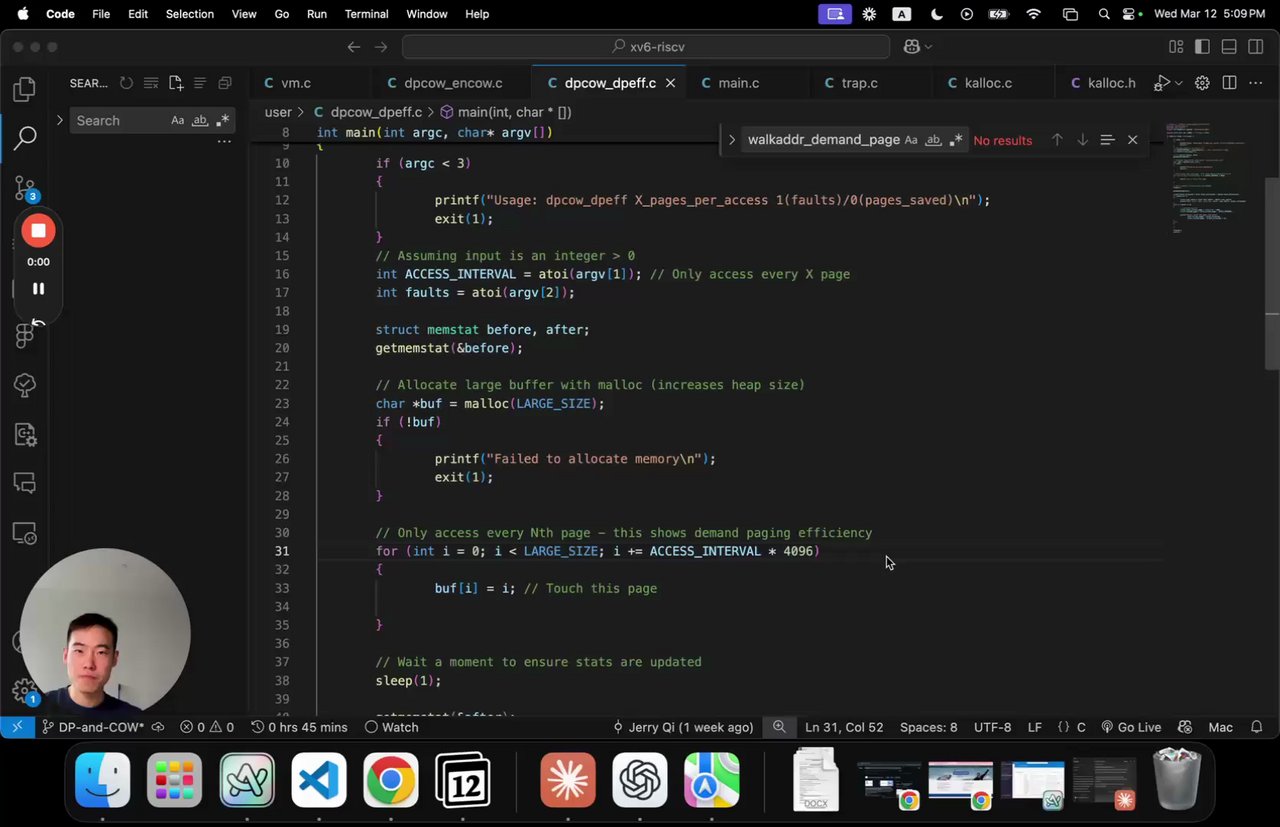1280x827 pixels.
Task: Click the editor vertical scrollbar thumb
Action: (1272, 272)
